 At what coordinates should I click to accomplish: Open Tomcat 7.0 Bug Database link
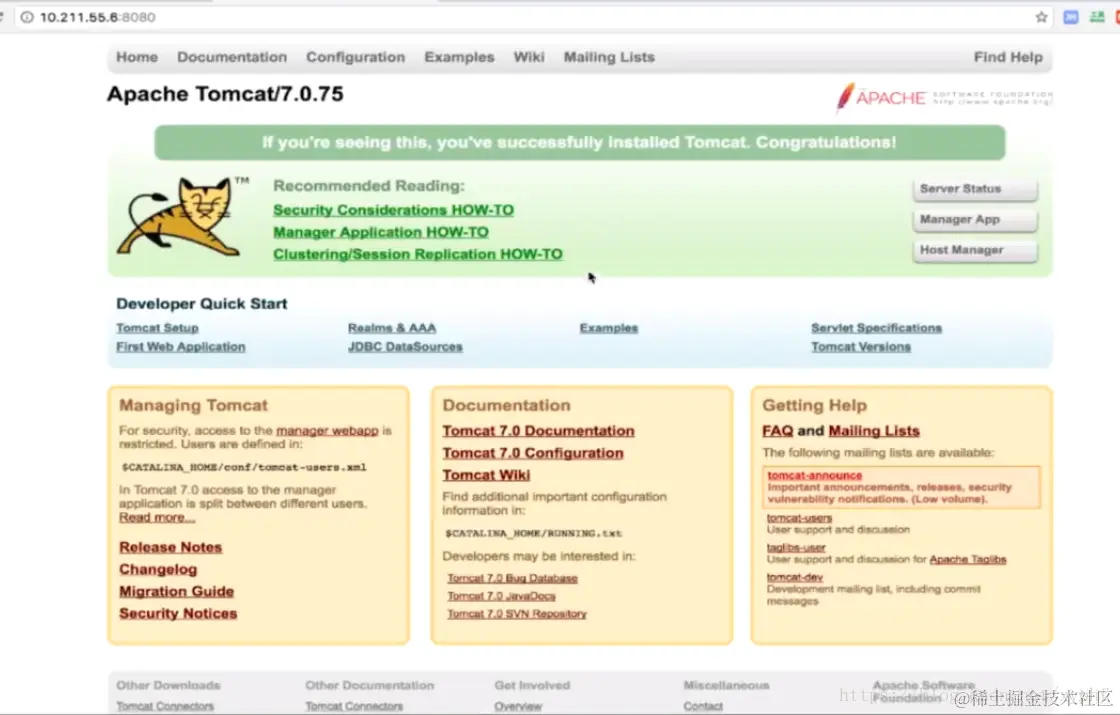512,578
